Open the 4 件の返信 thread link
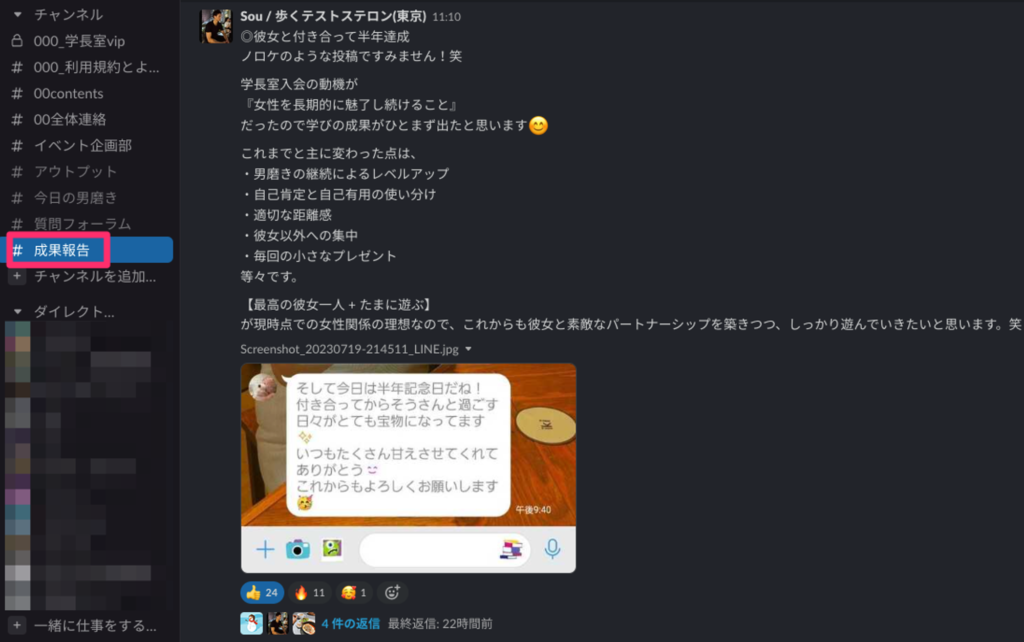This screenshot has height=642, width=1024. coord(351,624)
